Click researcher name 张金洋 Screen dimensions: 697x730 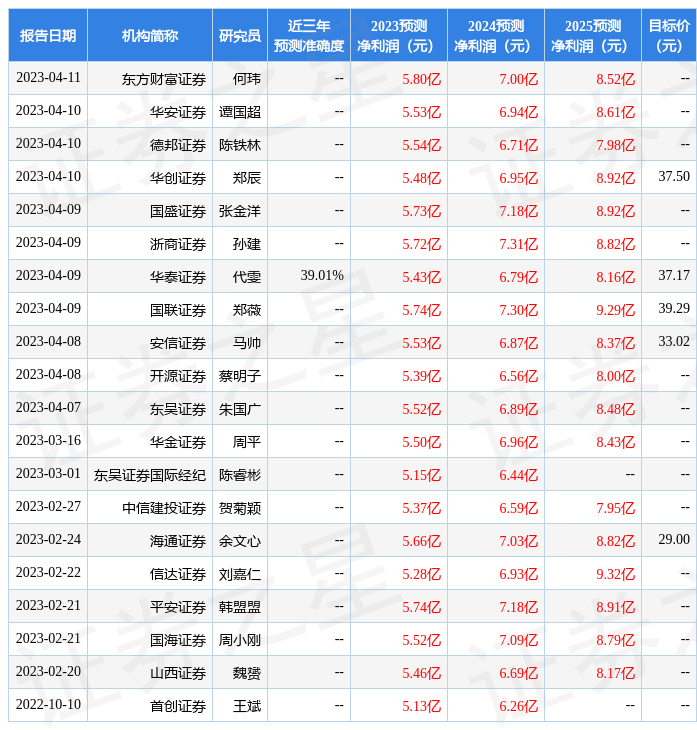[x=240, y=211]
